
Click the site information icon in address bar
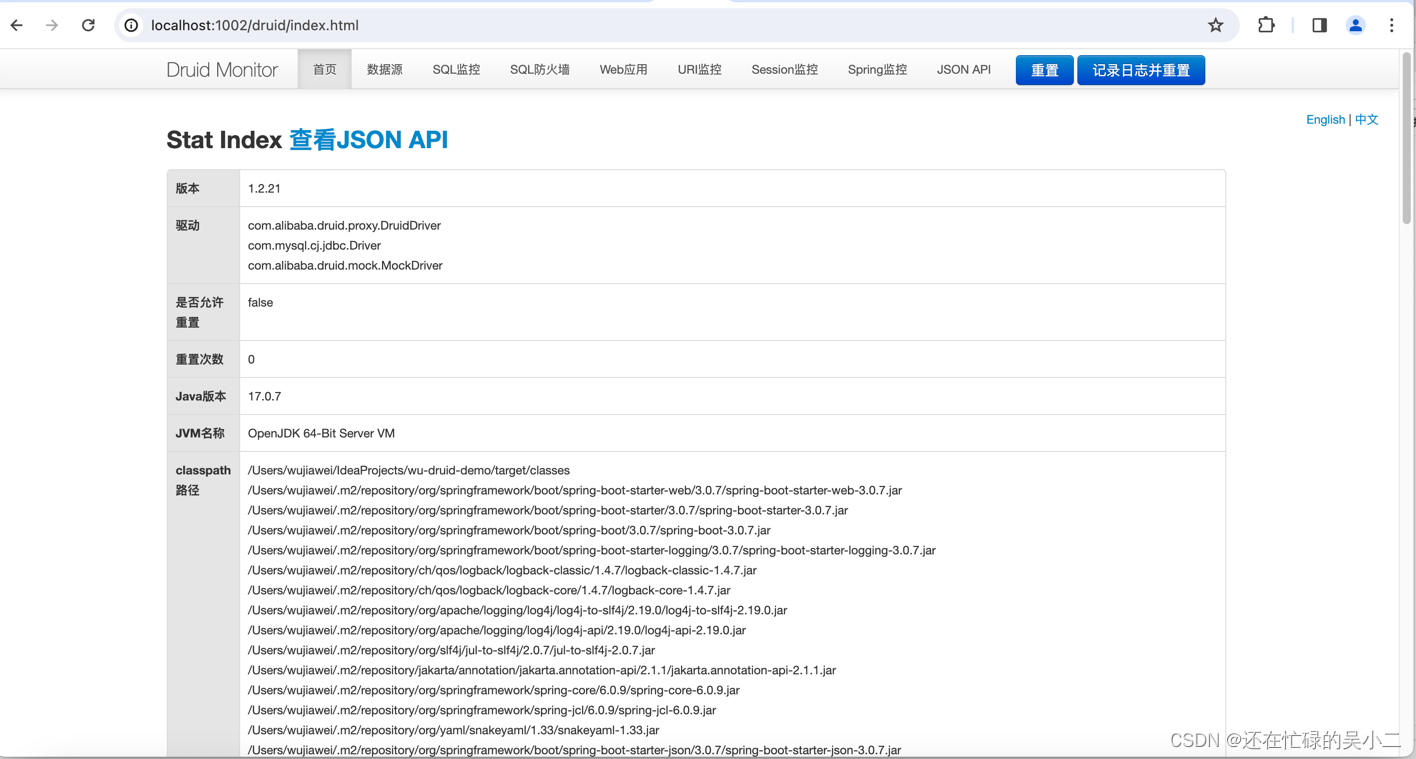pyautogui.click(x=131, y=25)
